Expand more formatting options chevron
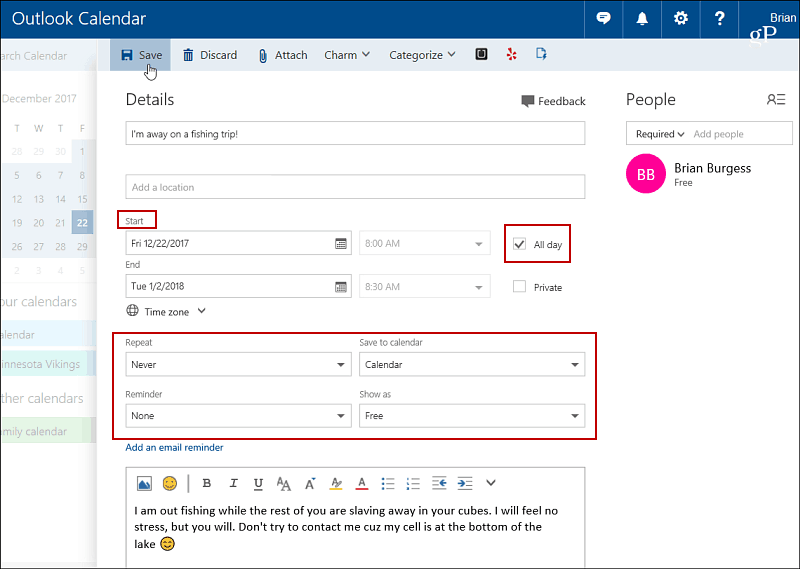This screenshot has height=569, width=800. point(491,483)
